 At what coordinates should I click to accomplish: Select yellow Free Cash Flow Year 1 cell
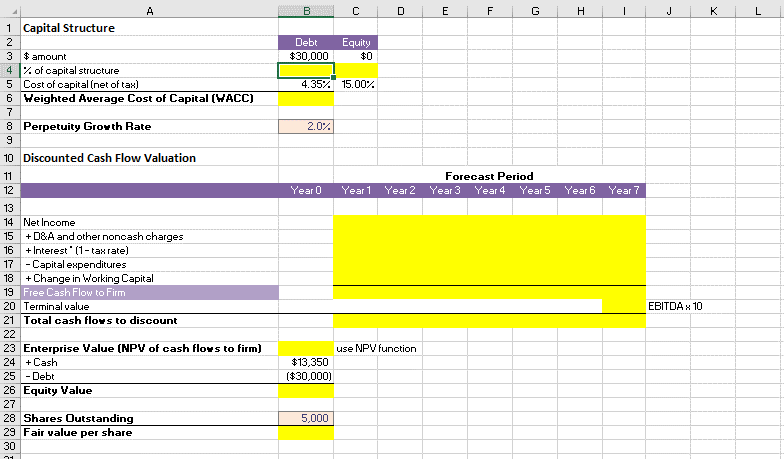tap(356, 292)
